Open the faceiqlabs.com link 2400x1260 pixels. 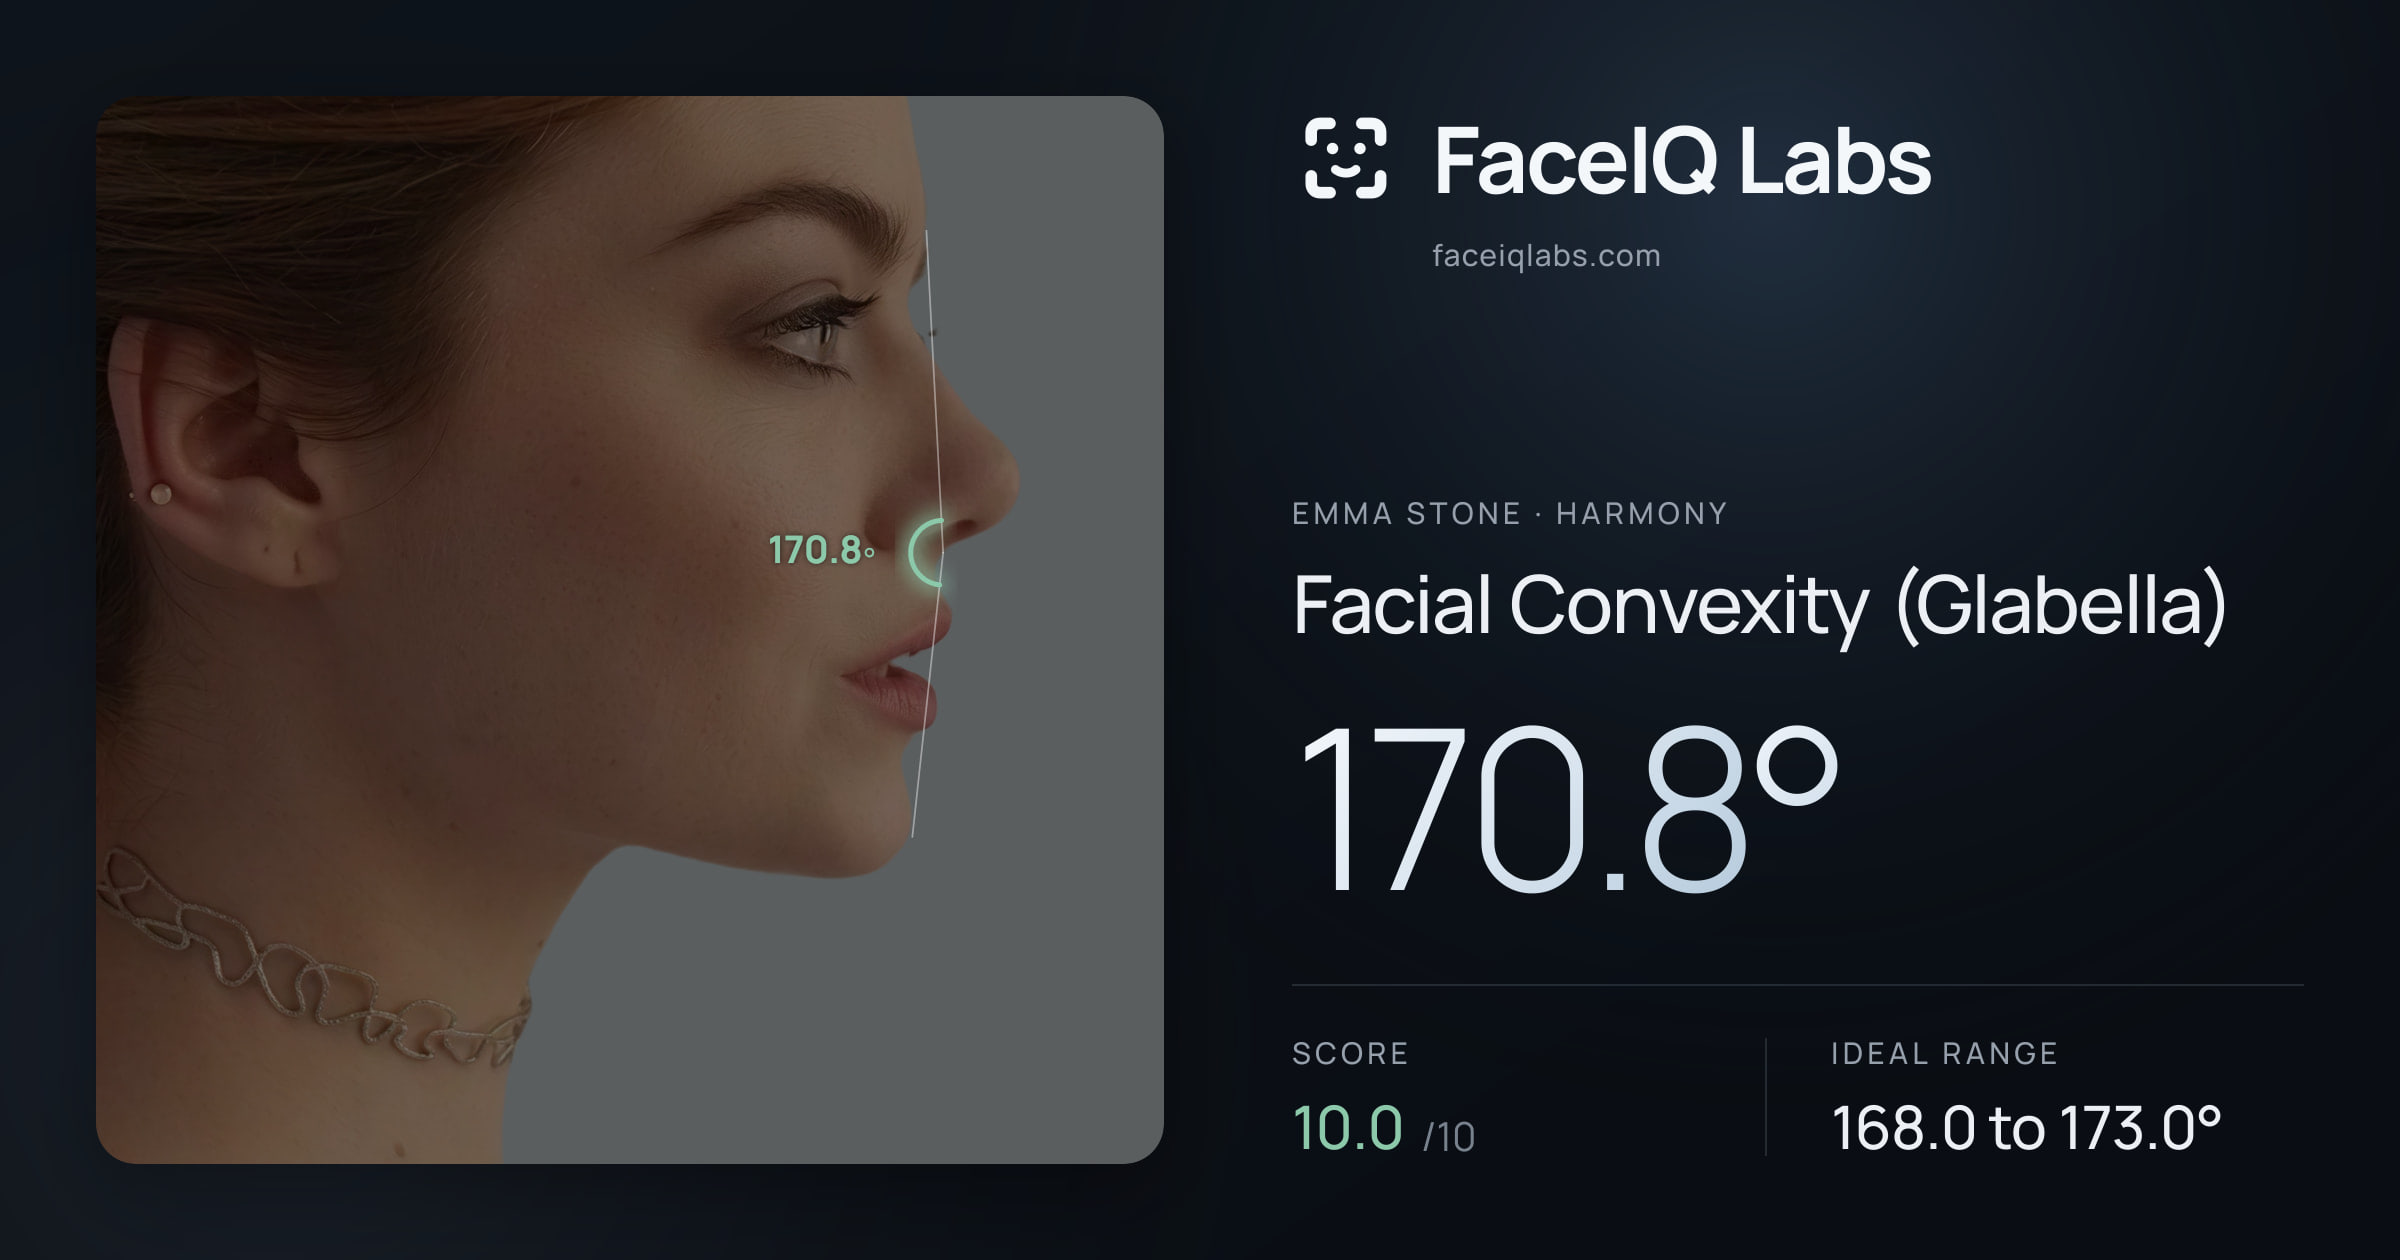(1546, 256)
